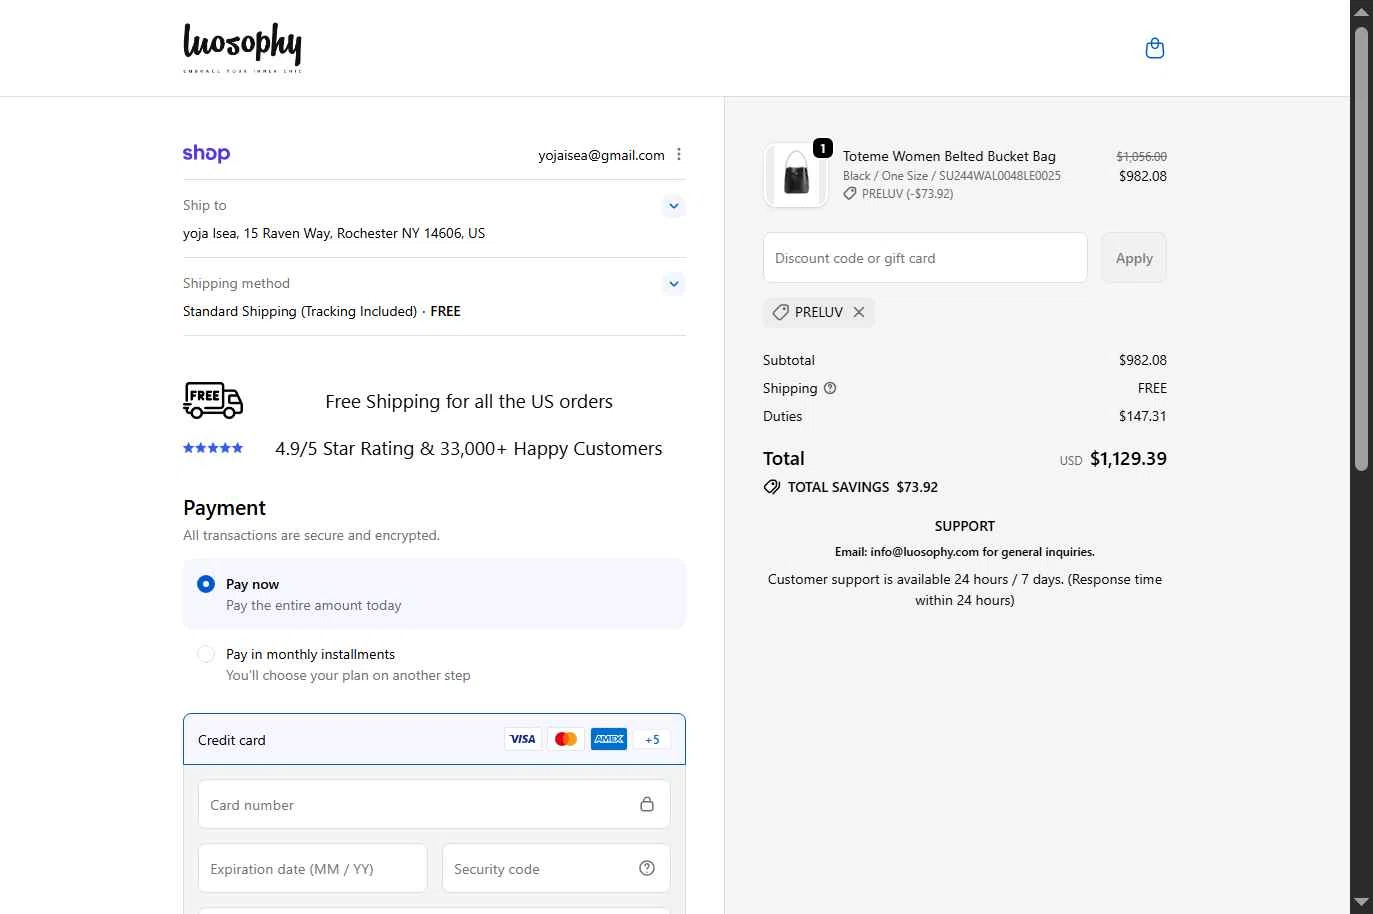Click the info@luosophy.com email text
Screen dimensions: 1373x914
point(924,552)
